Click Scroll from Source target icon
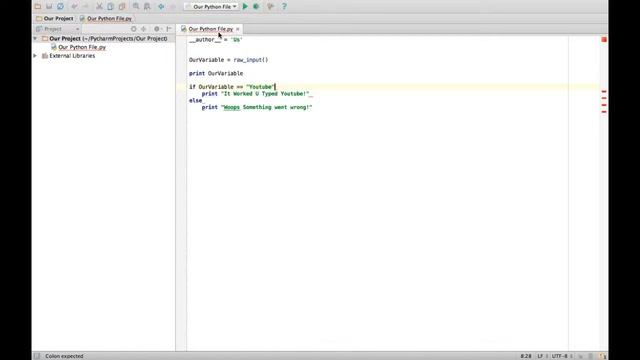 click(x=133, y=29)
